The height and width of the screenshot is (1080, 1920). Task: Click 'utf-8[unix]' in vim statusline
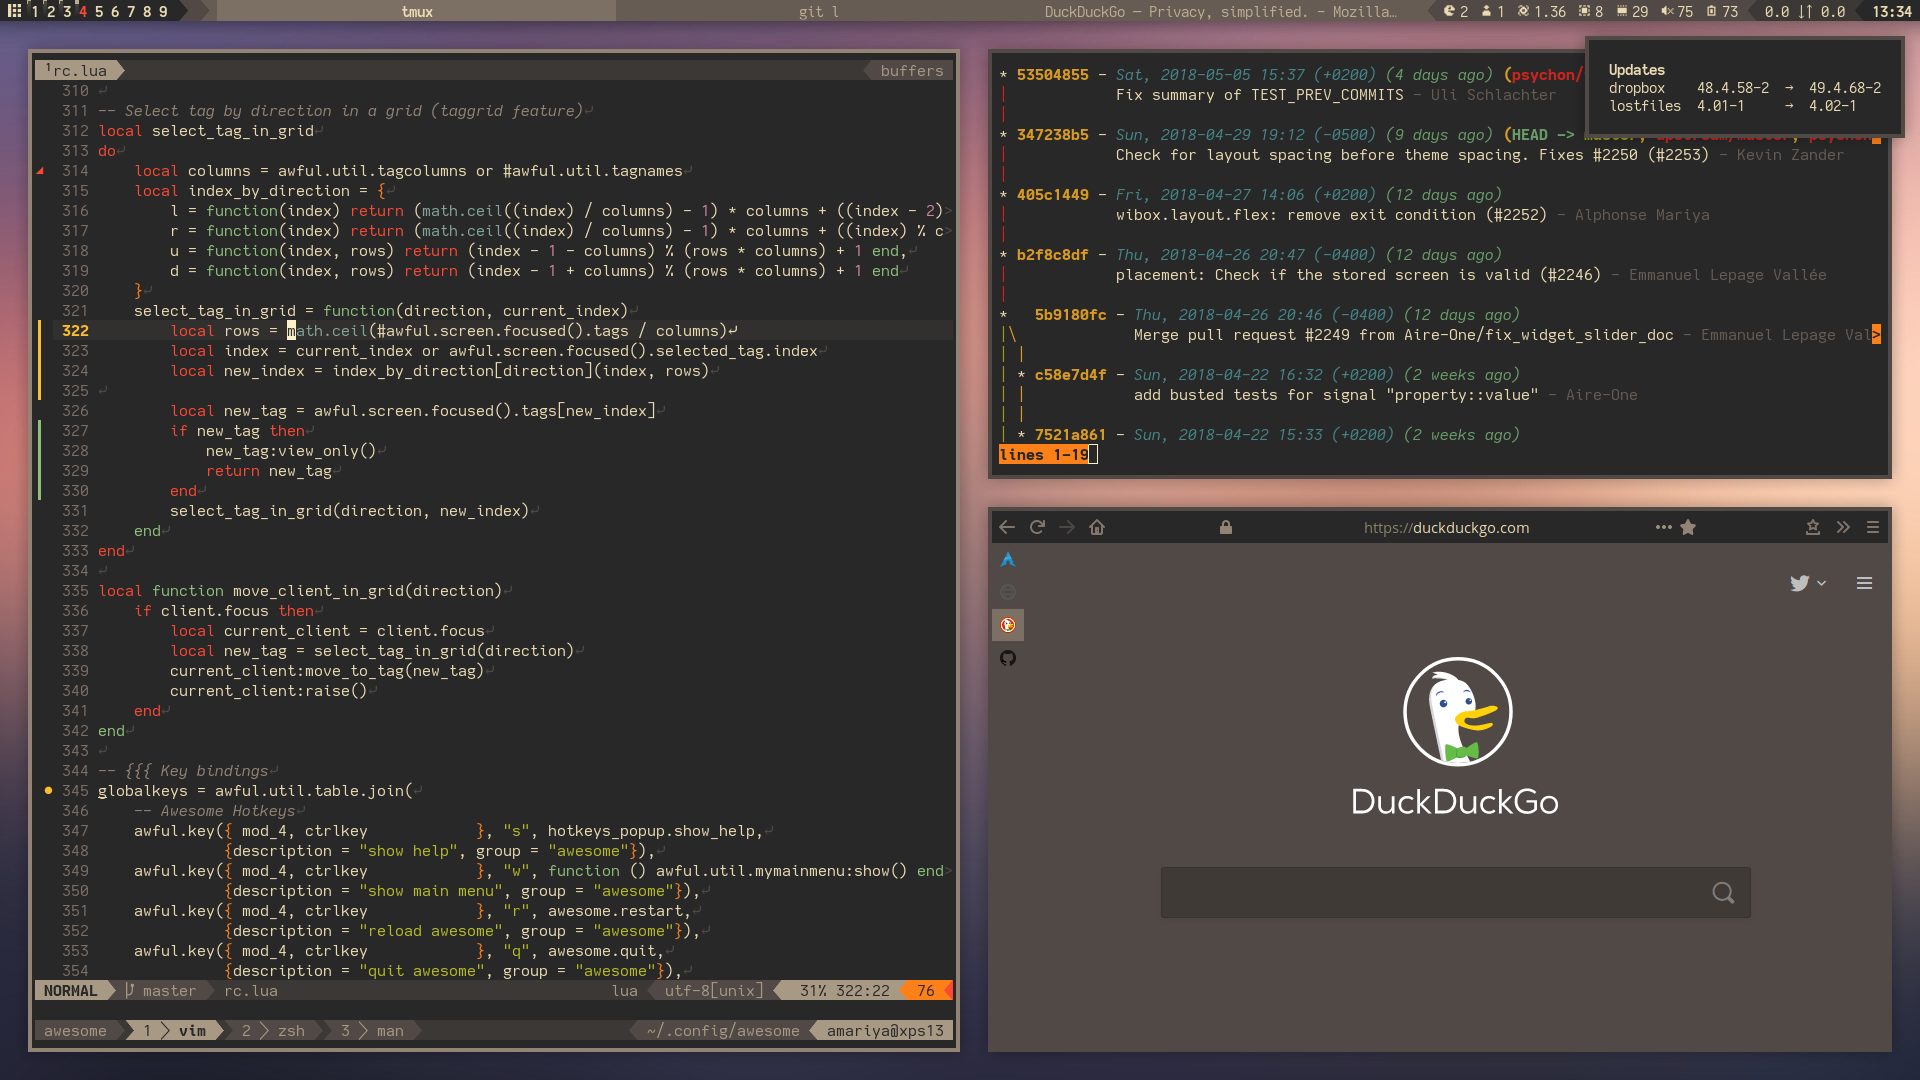coord(714,991)
